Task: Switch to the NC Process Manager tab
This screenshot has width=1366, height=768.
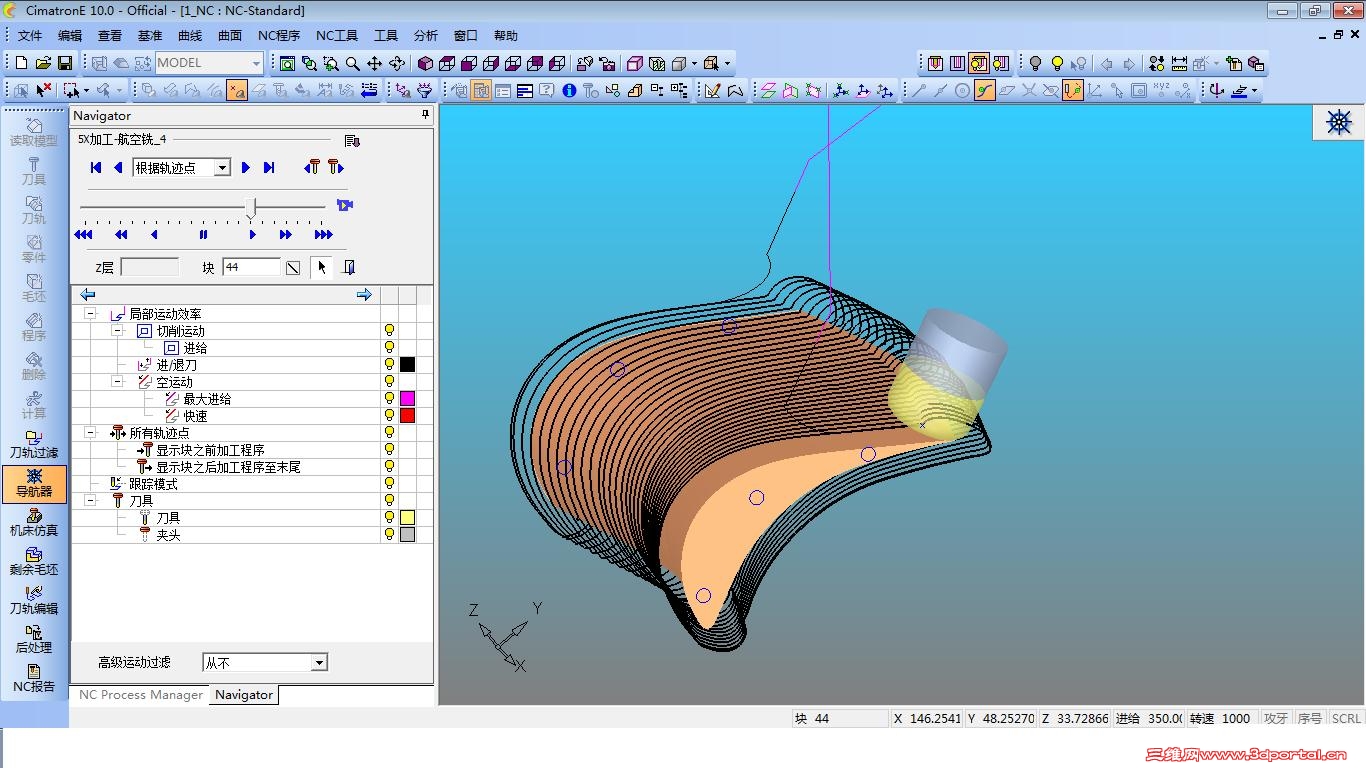Action: click(x=140, y=695)
